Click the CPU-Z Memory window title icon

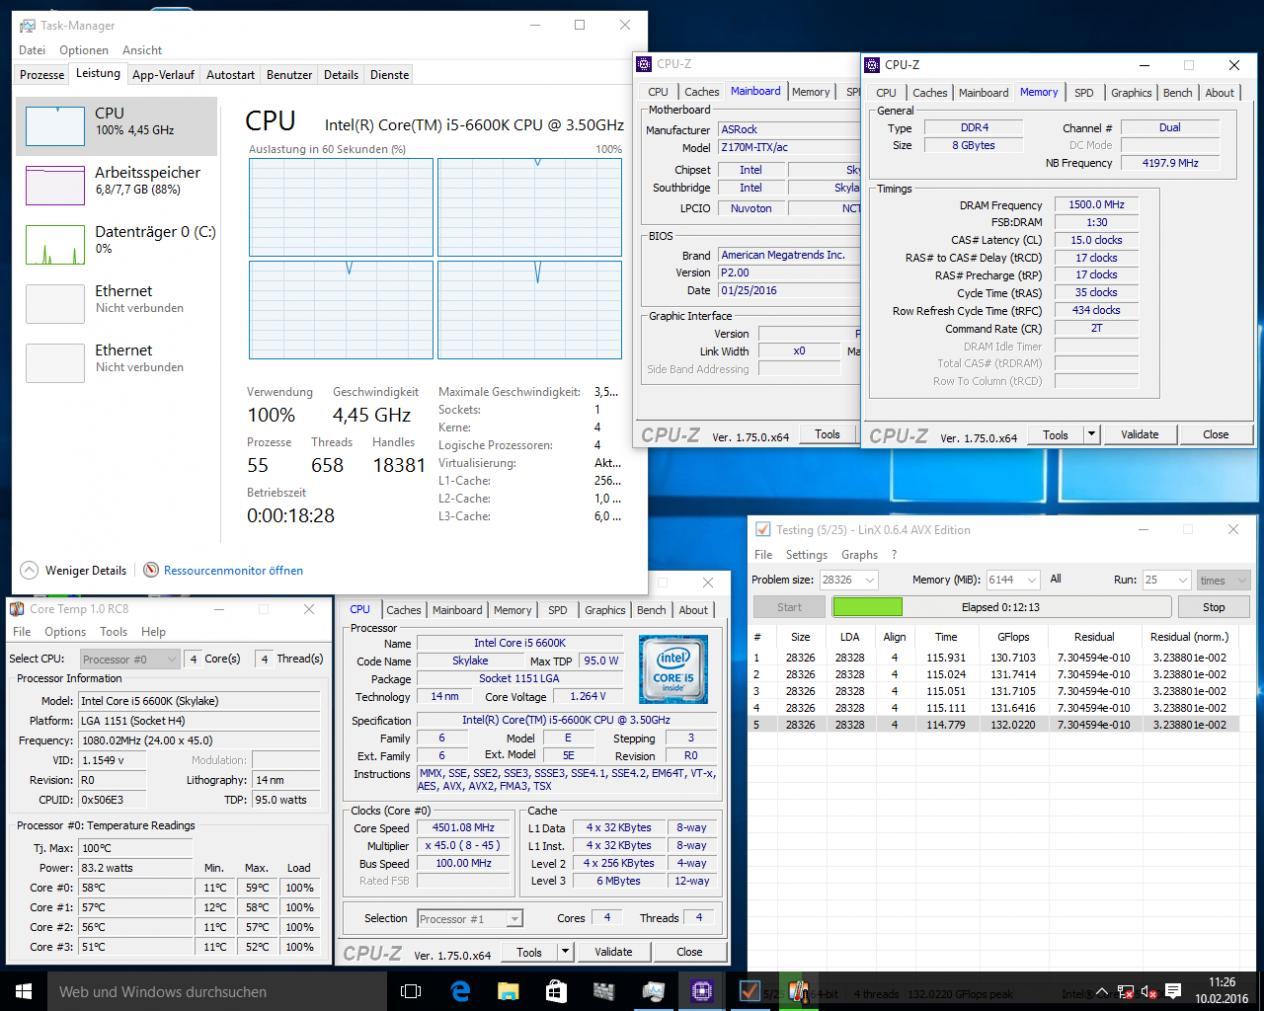[x=872, y=64]
